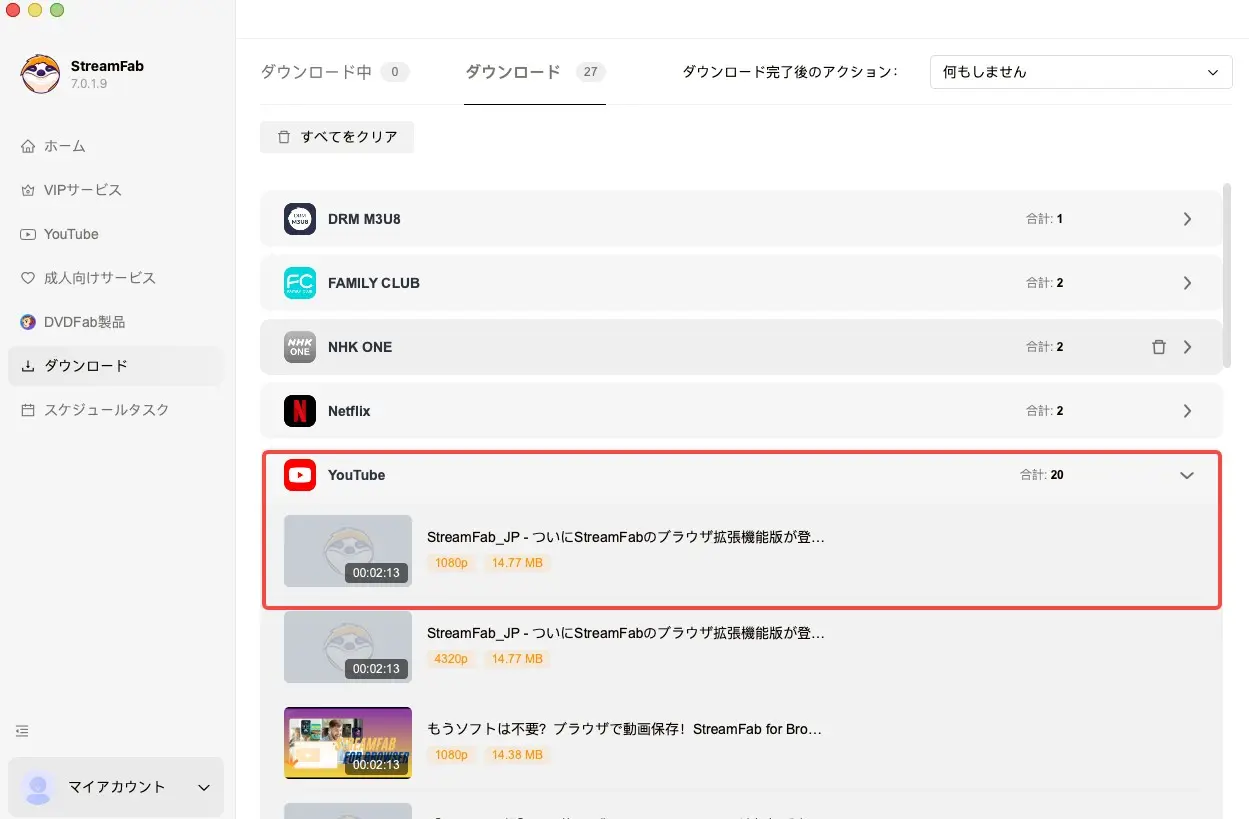Screen dimensions: 1249x819
Task: Click the 0 badge on ダウンロード中 tab
Action: [x=395, y=72]
